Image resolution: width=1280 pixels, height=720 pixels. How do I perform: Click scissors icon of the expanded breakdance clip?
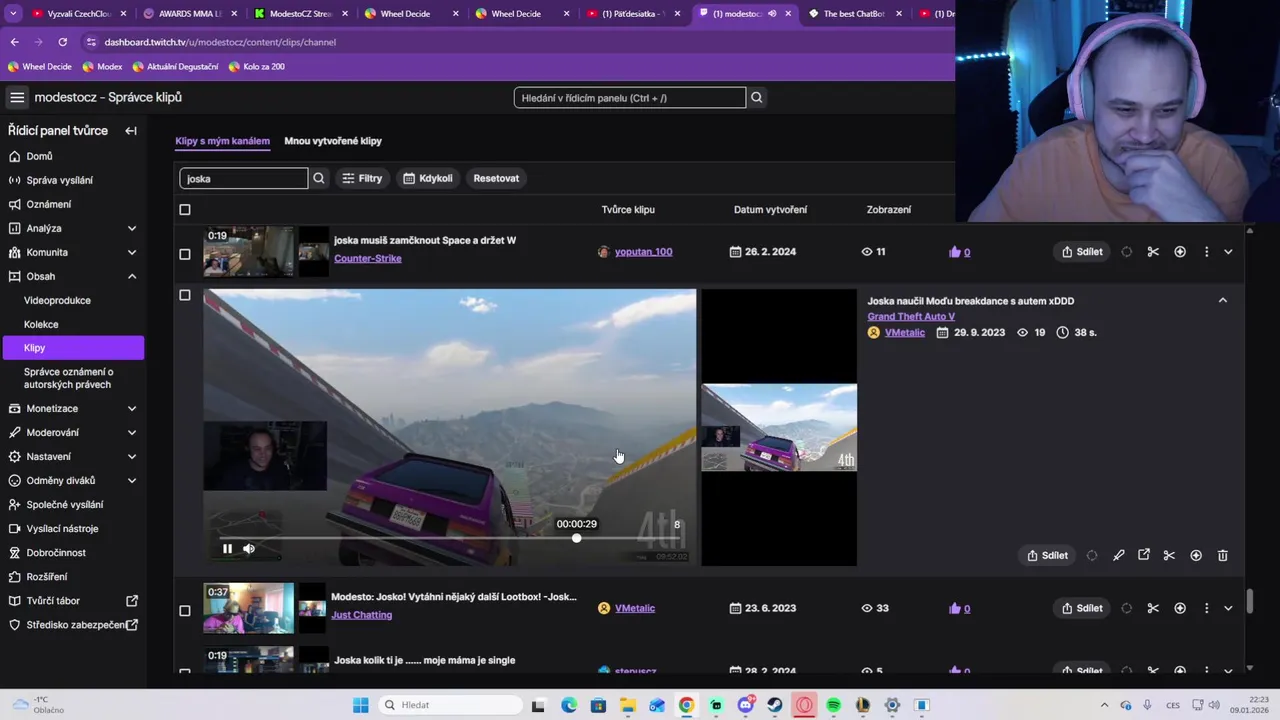pyautogui.click(x=1169, y=555)
